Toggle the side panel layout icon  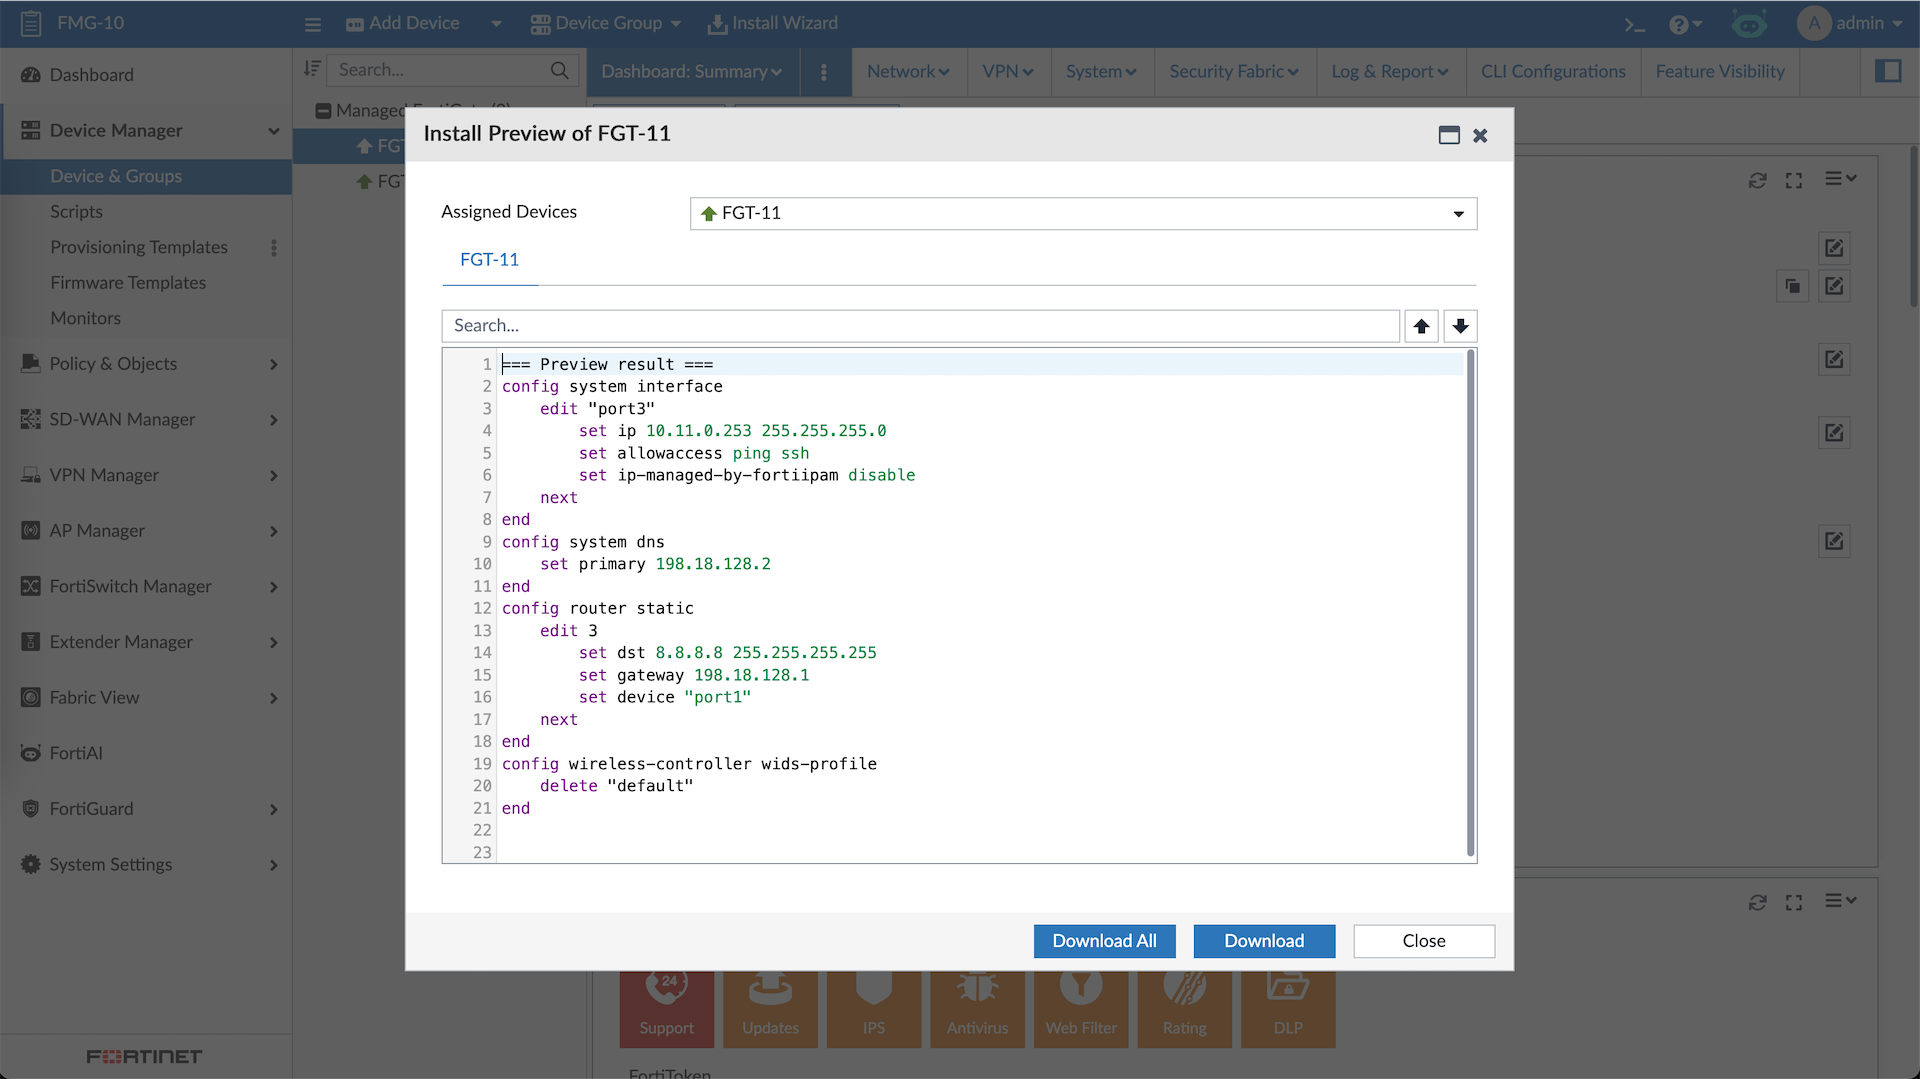(x=1888, y=71)
